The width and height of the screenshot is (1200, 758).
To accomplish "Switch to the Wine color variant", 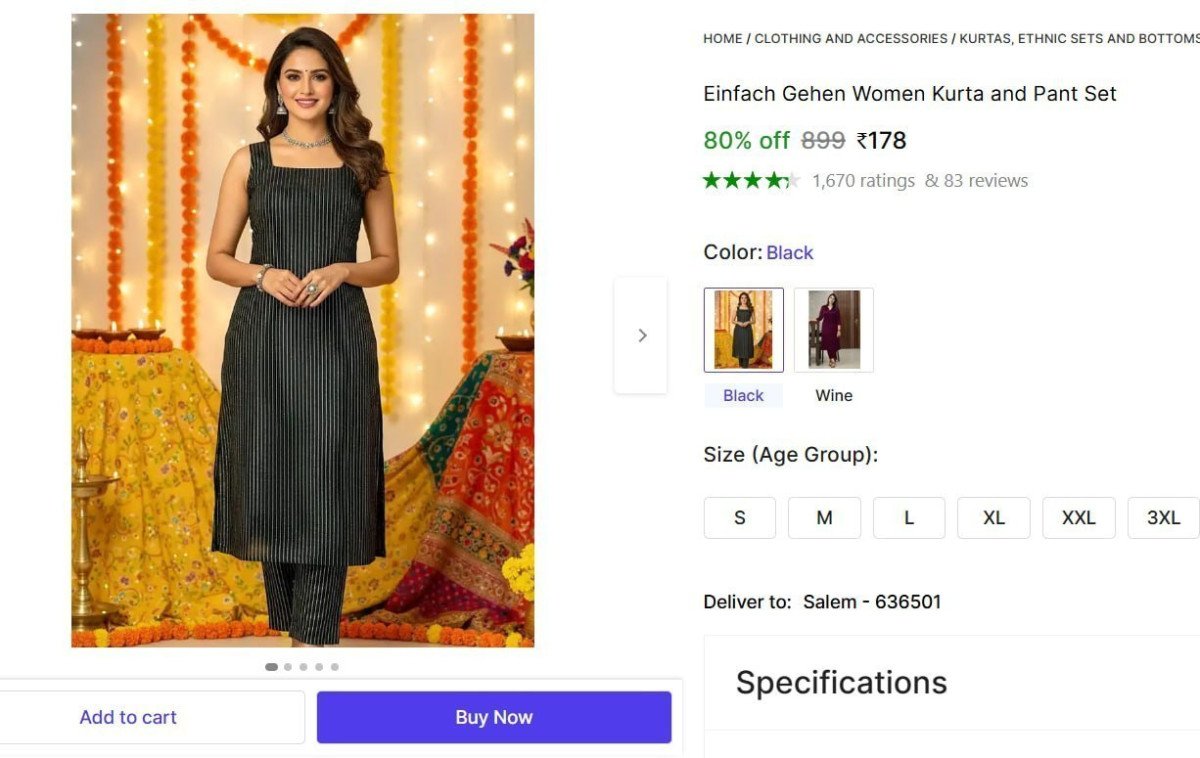I will point(833,330).
